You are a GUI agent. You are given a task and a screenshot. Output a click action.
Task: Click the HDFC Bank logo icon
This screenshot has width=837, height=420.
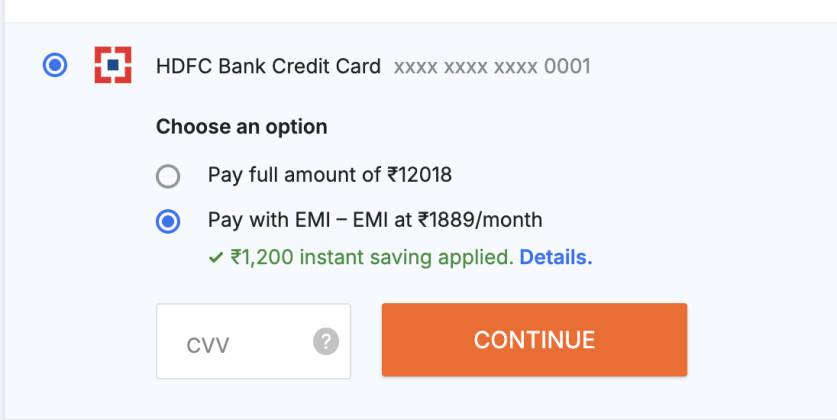(112, 66)
